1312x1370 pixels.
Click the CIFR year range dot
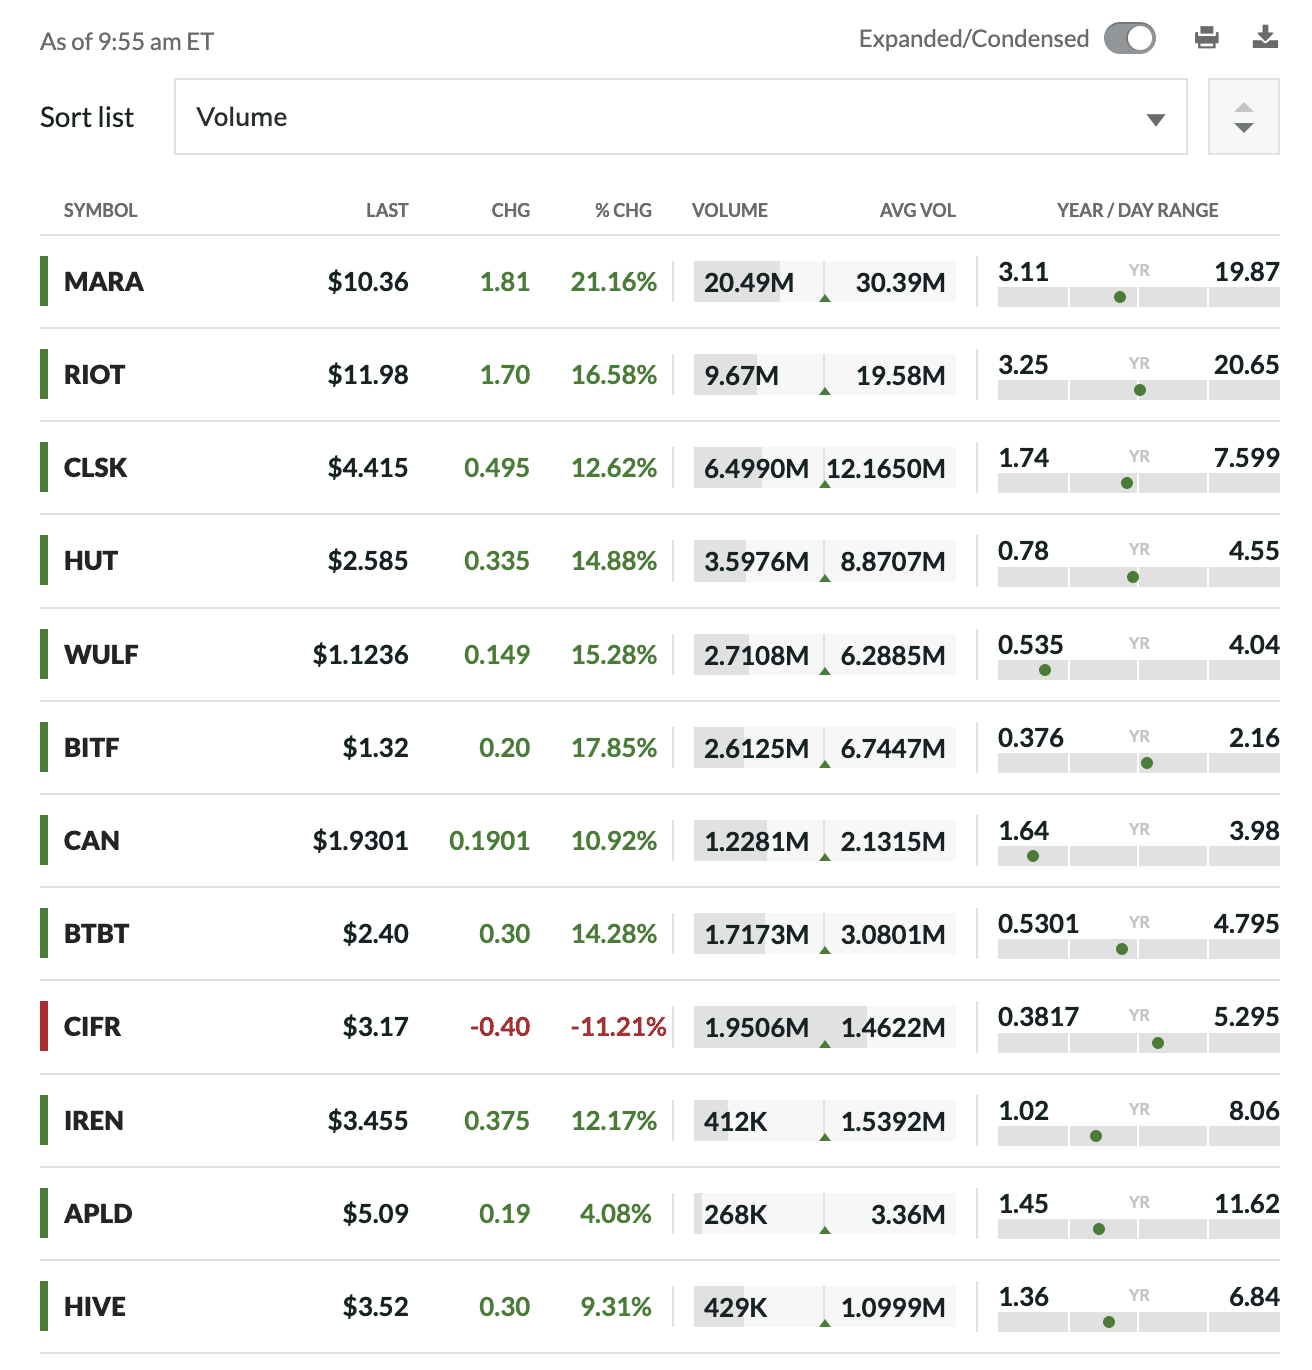tap(1158, 1043)
